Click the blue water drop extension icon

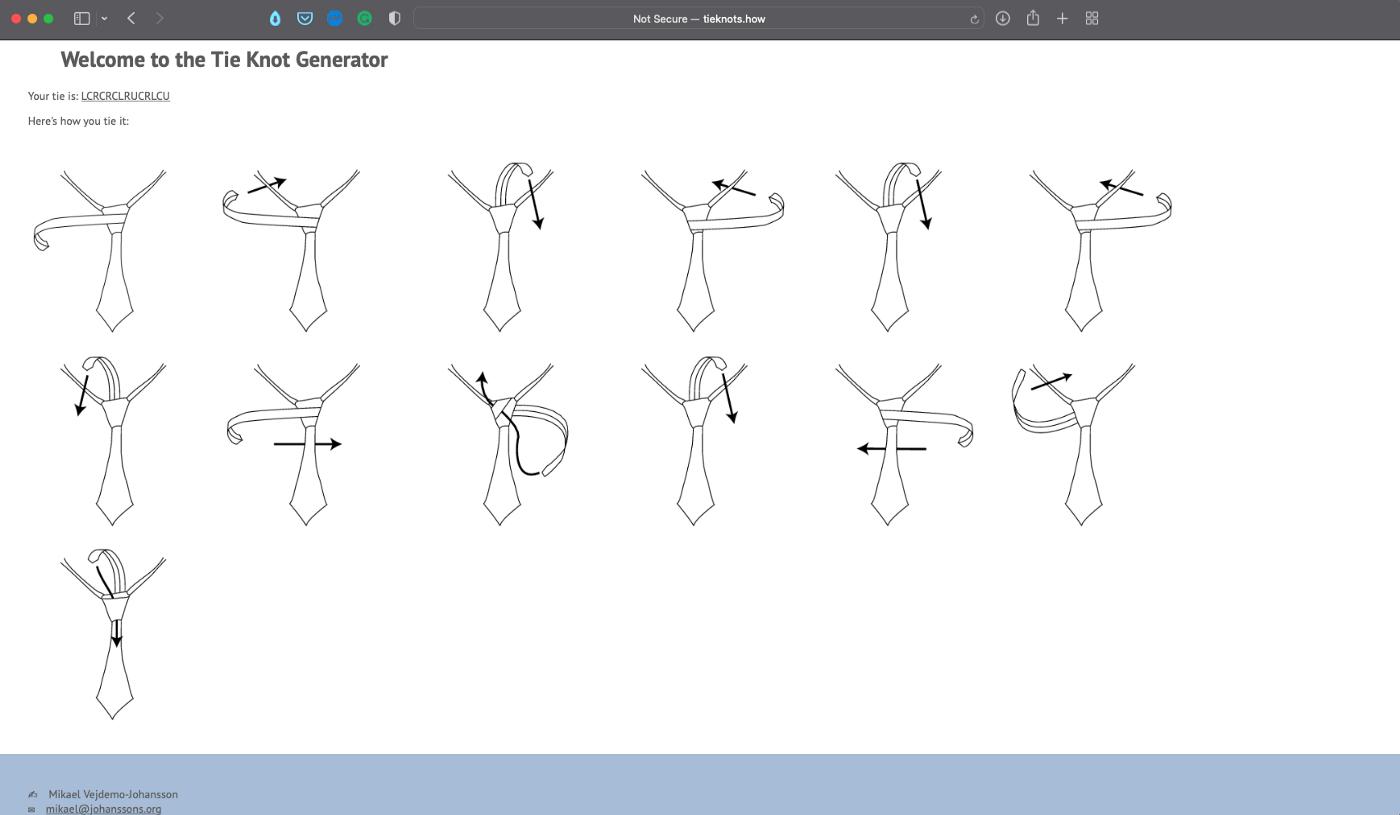pyautogui.click(x=275, y=18)
